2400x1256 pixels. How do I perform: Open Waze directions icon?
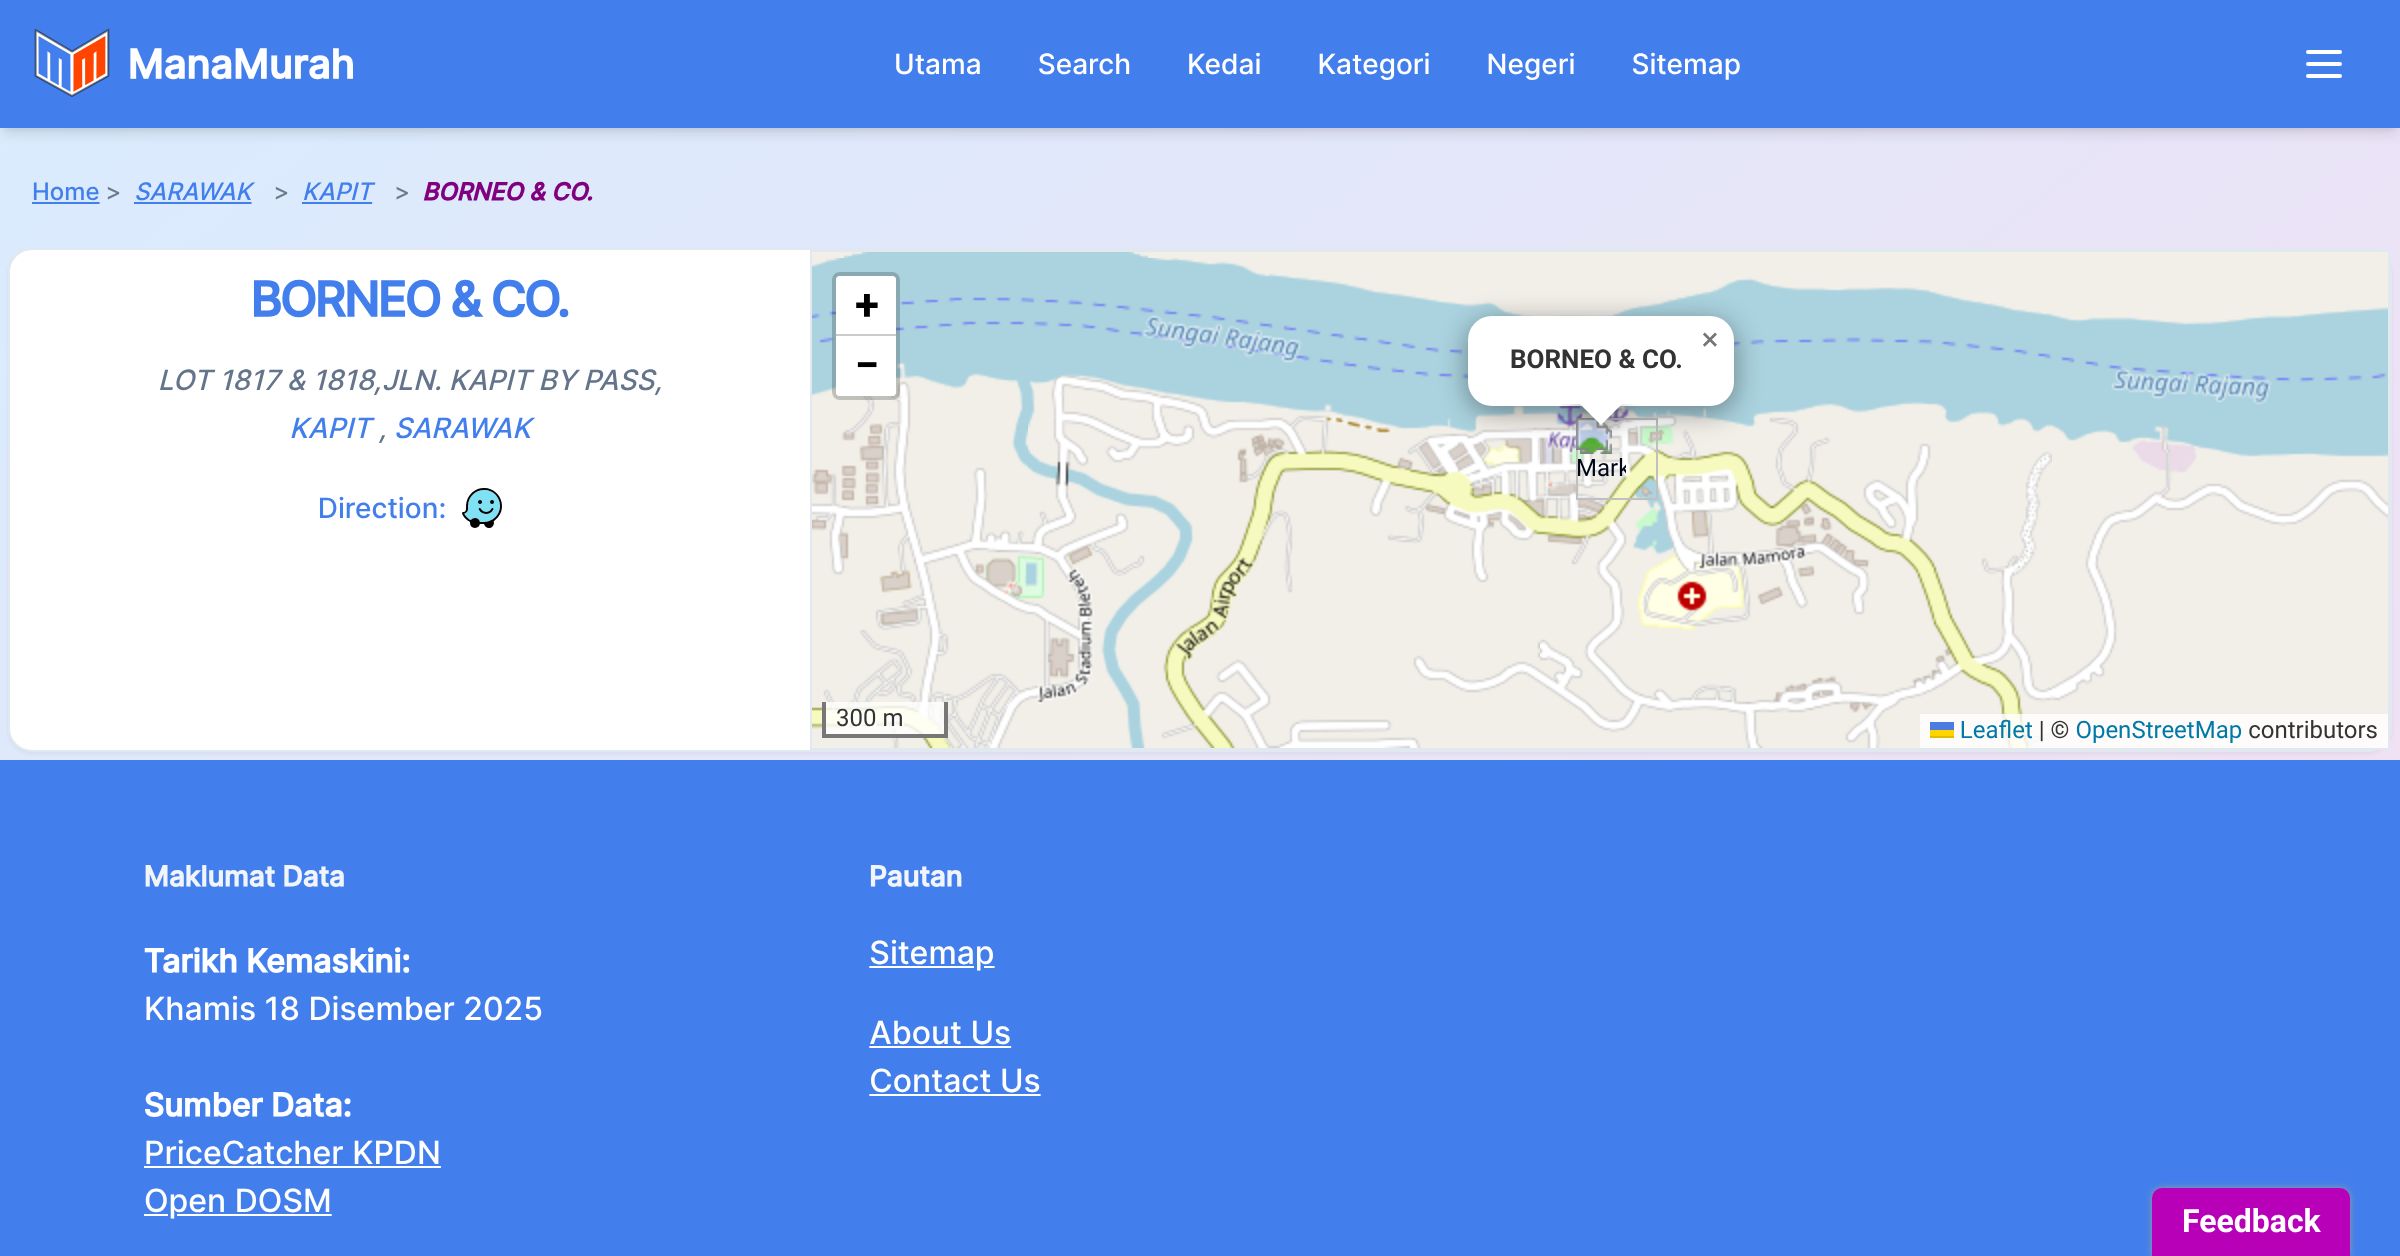click(x=482, y=508)
